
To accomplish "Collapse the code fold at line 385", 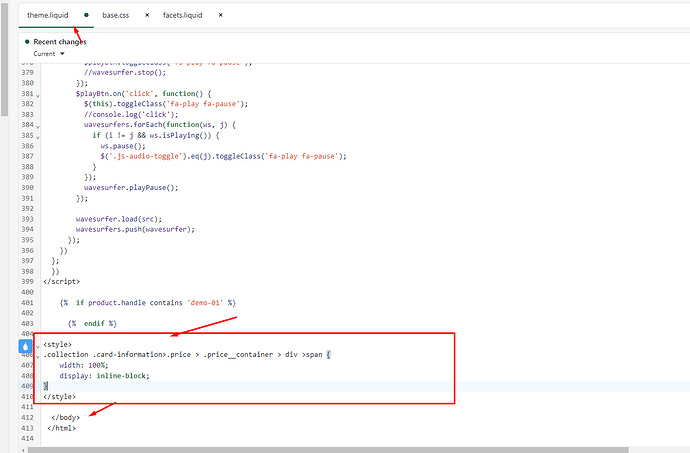I will point(38,135).
